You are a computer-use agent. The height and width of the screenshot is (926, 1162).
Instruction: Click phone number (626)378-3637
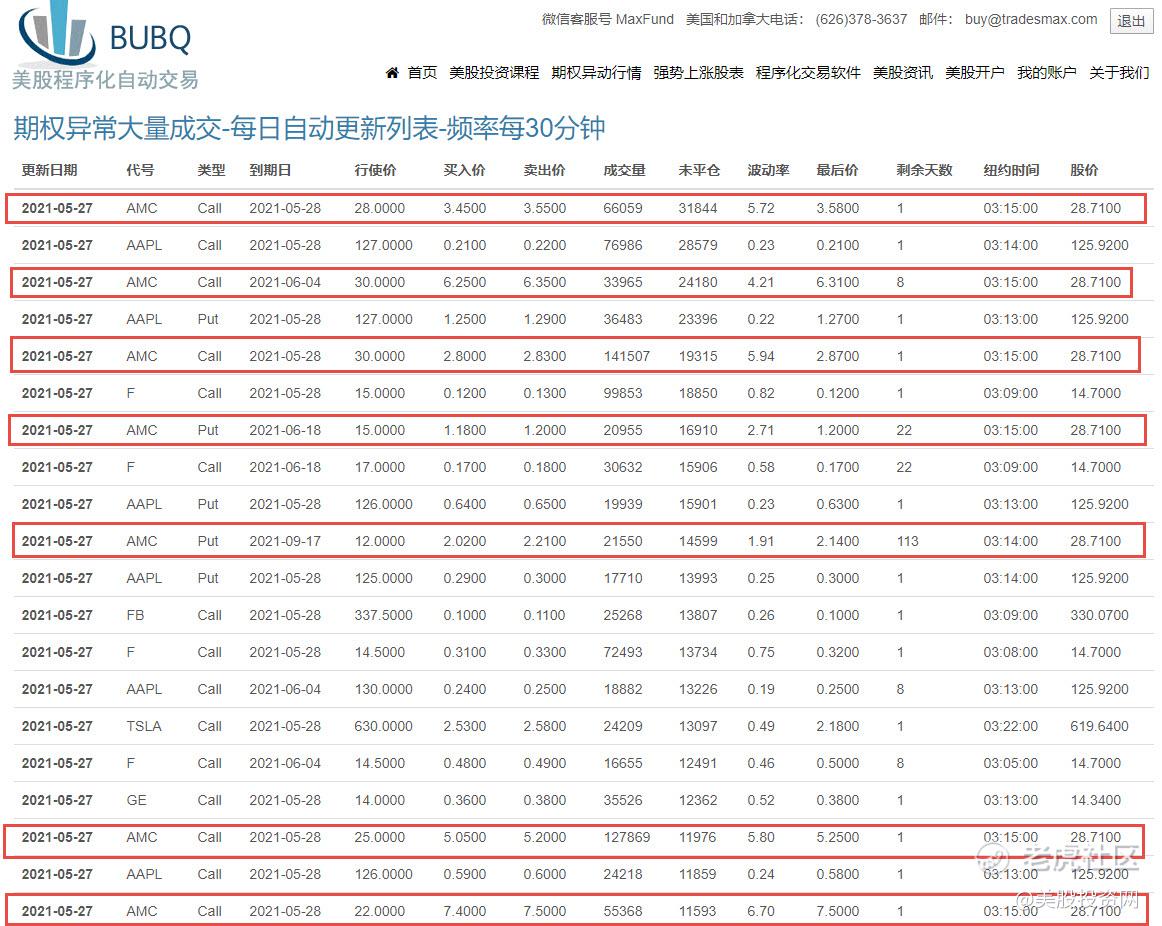tap(861, 19)
